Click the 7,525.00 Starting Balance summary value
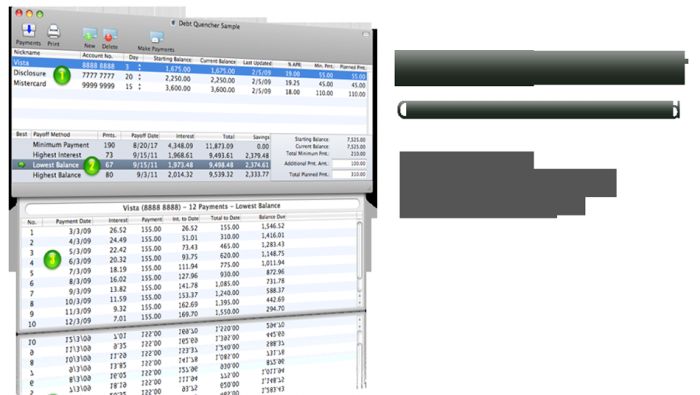 pyautogui.click(x=356, y=140)
